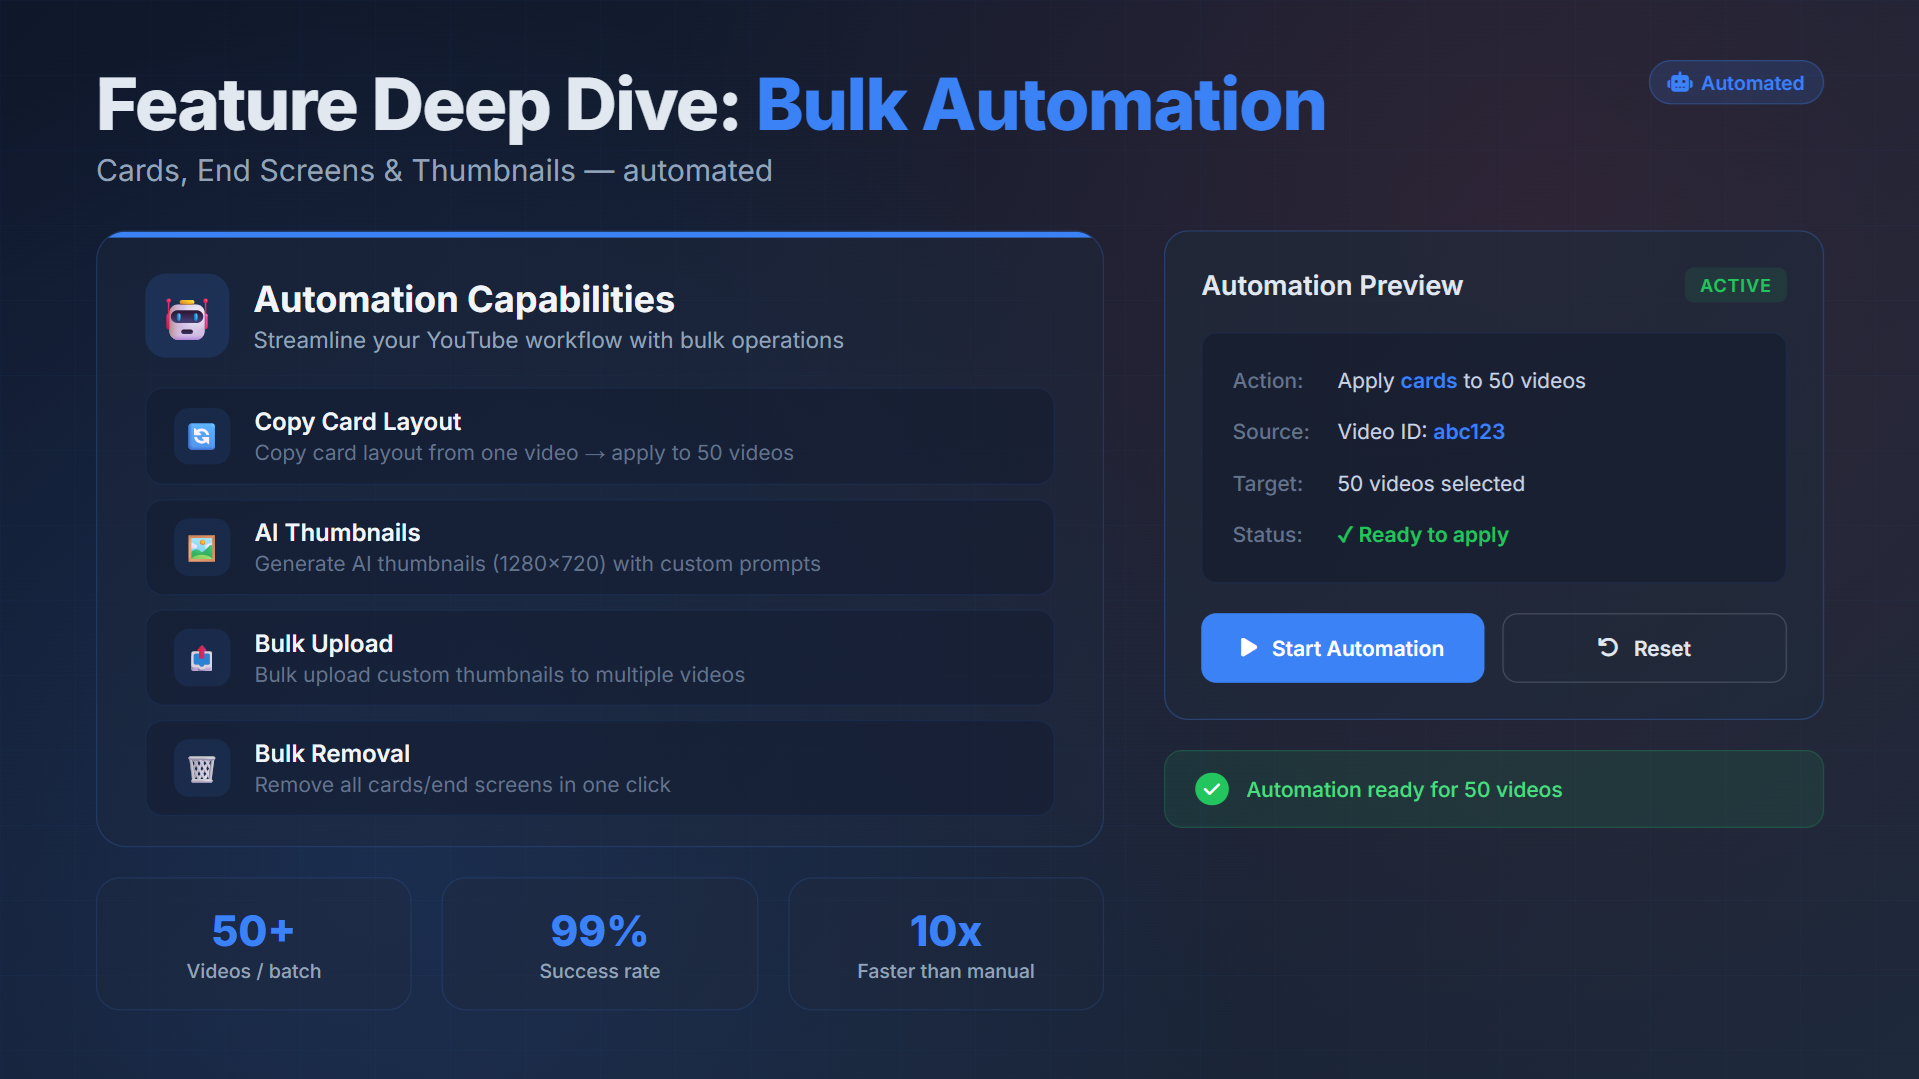Click the 'Target:' label in preview

(1268, 484)
